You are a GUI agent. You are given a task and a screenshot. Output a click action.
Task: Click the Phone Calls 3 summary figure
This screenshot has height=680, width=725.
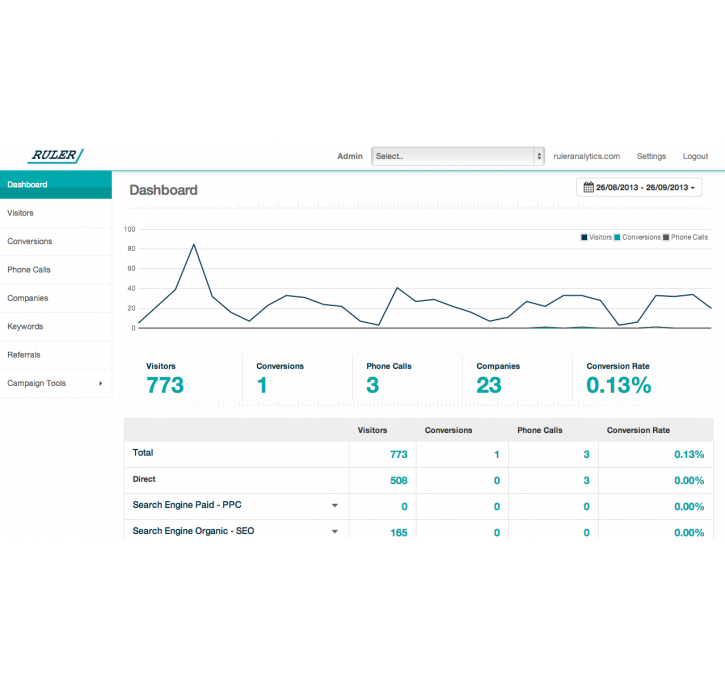(373, 386)
